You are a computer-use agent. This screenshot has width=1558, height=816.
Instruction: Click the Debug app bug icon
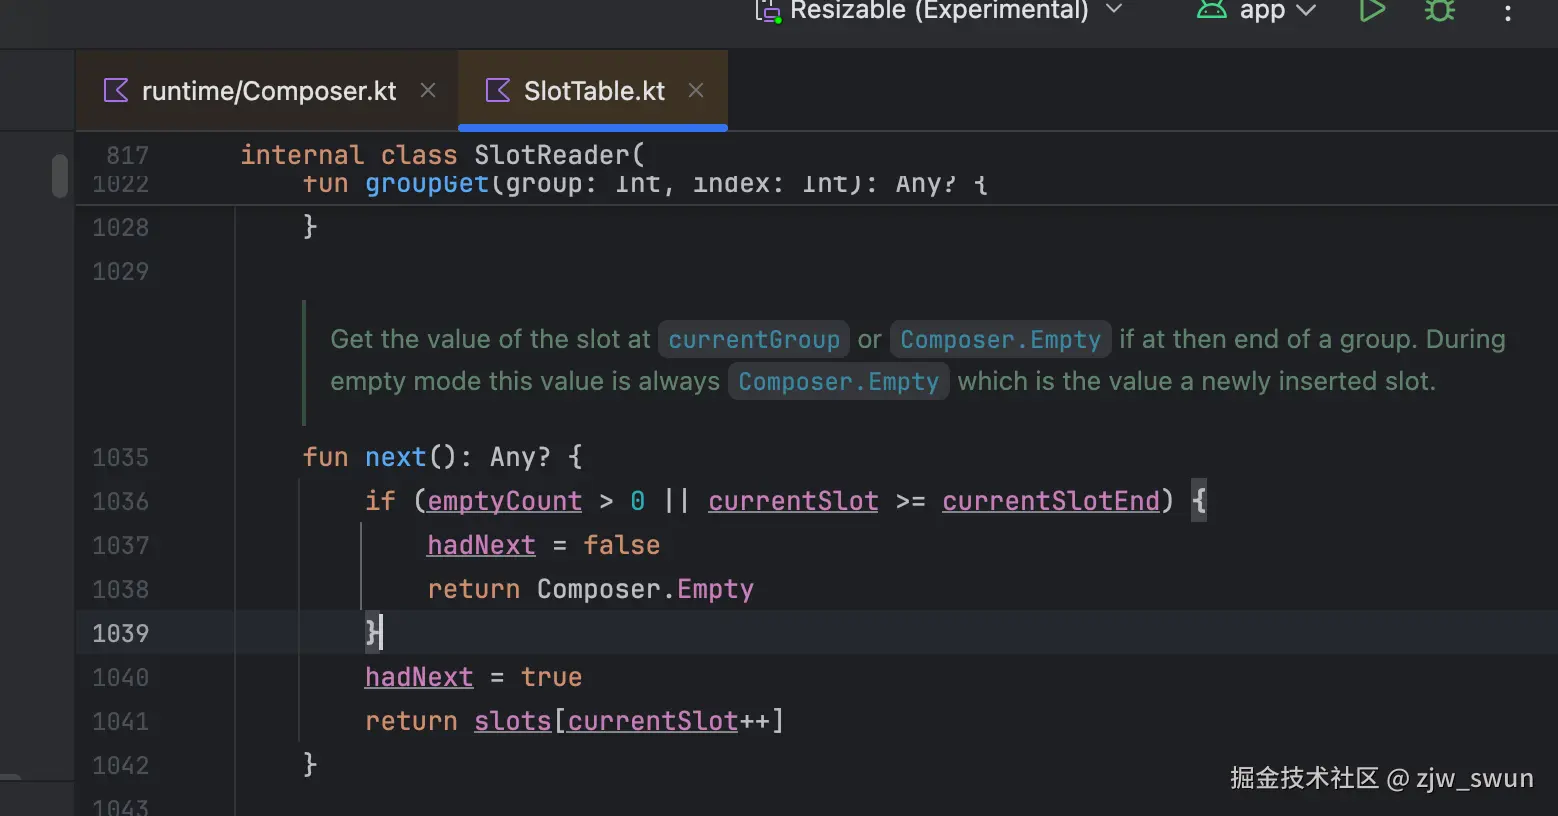pyautogui.click(x=1440, y=11)
